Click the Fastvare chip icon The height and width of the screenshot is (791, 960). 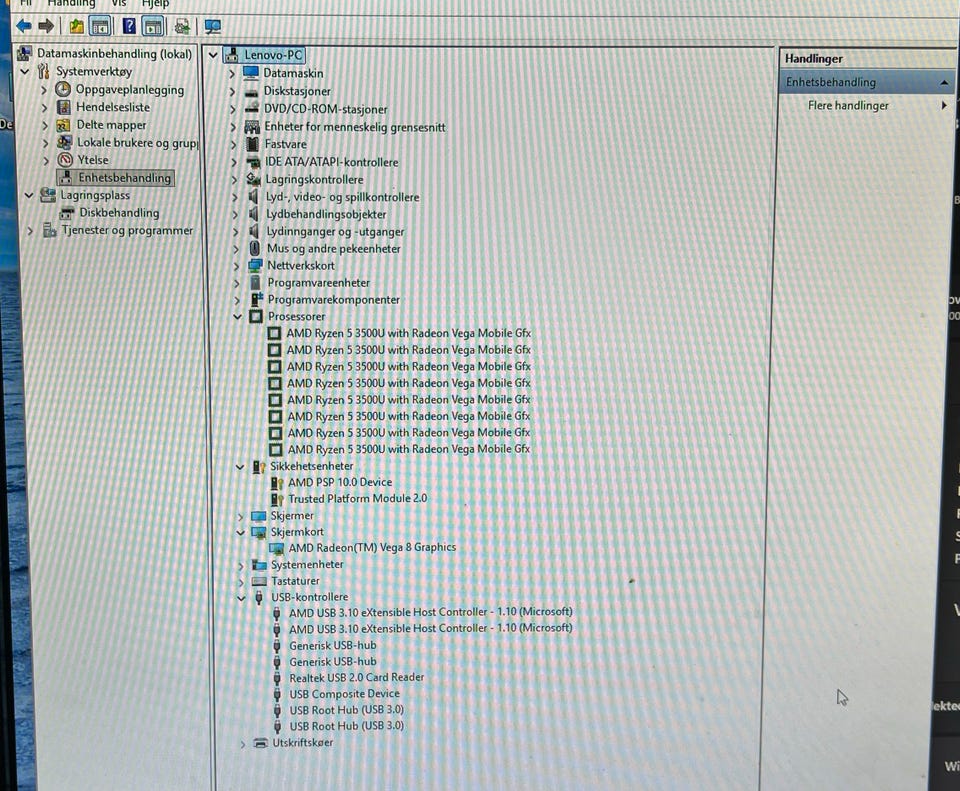pyautogui.click(x=252, y=144)
